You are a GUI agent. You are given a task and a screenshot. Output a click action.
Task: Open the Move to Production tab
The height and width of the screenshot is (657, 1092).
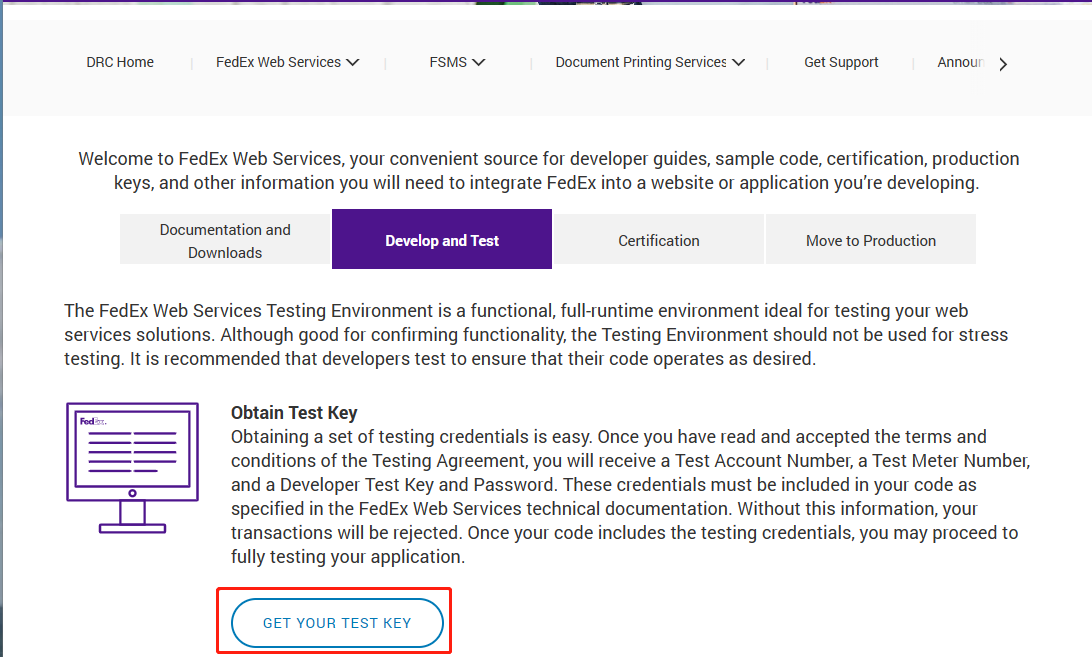[x=871, y=240]
